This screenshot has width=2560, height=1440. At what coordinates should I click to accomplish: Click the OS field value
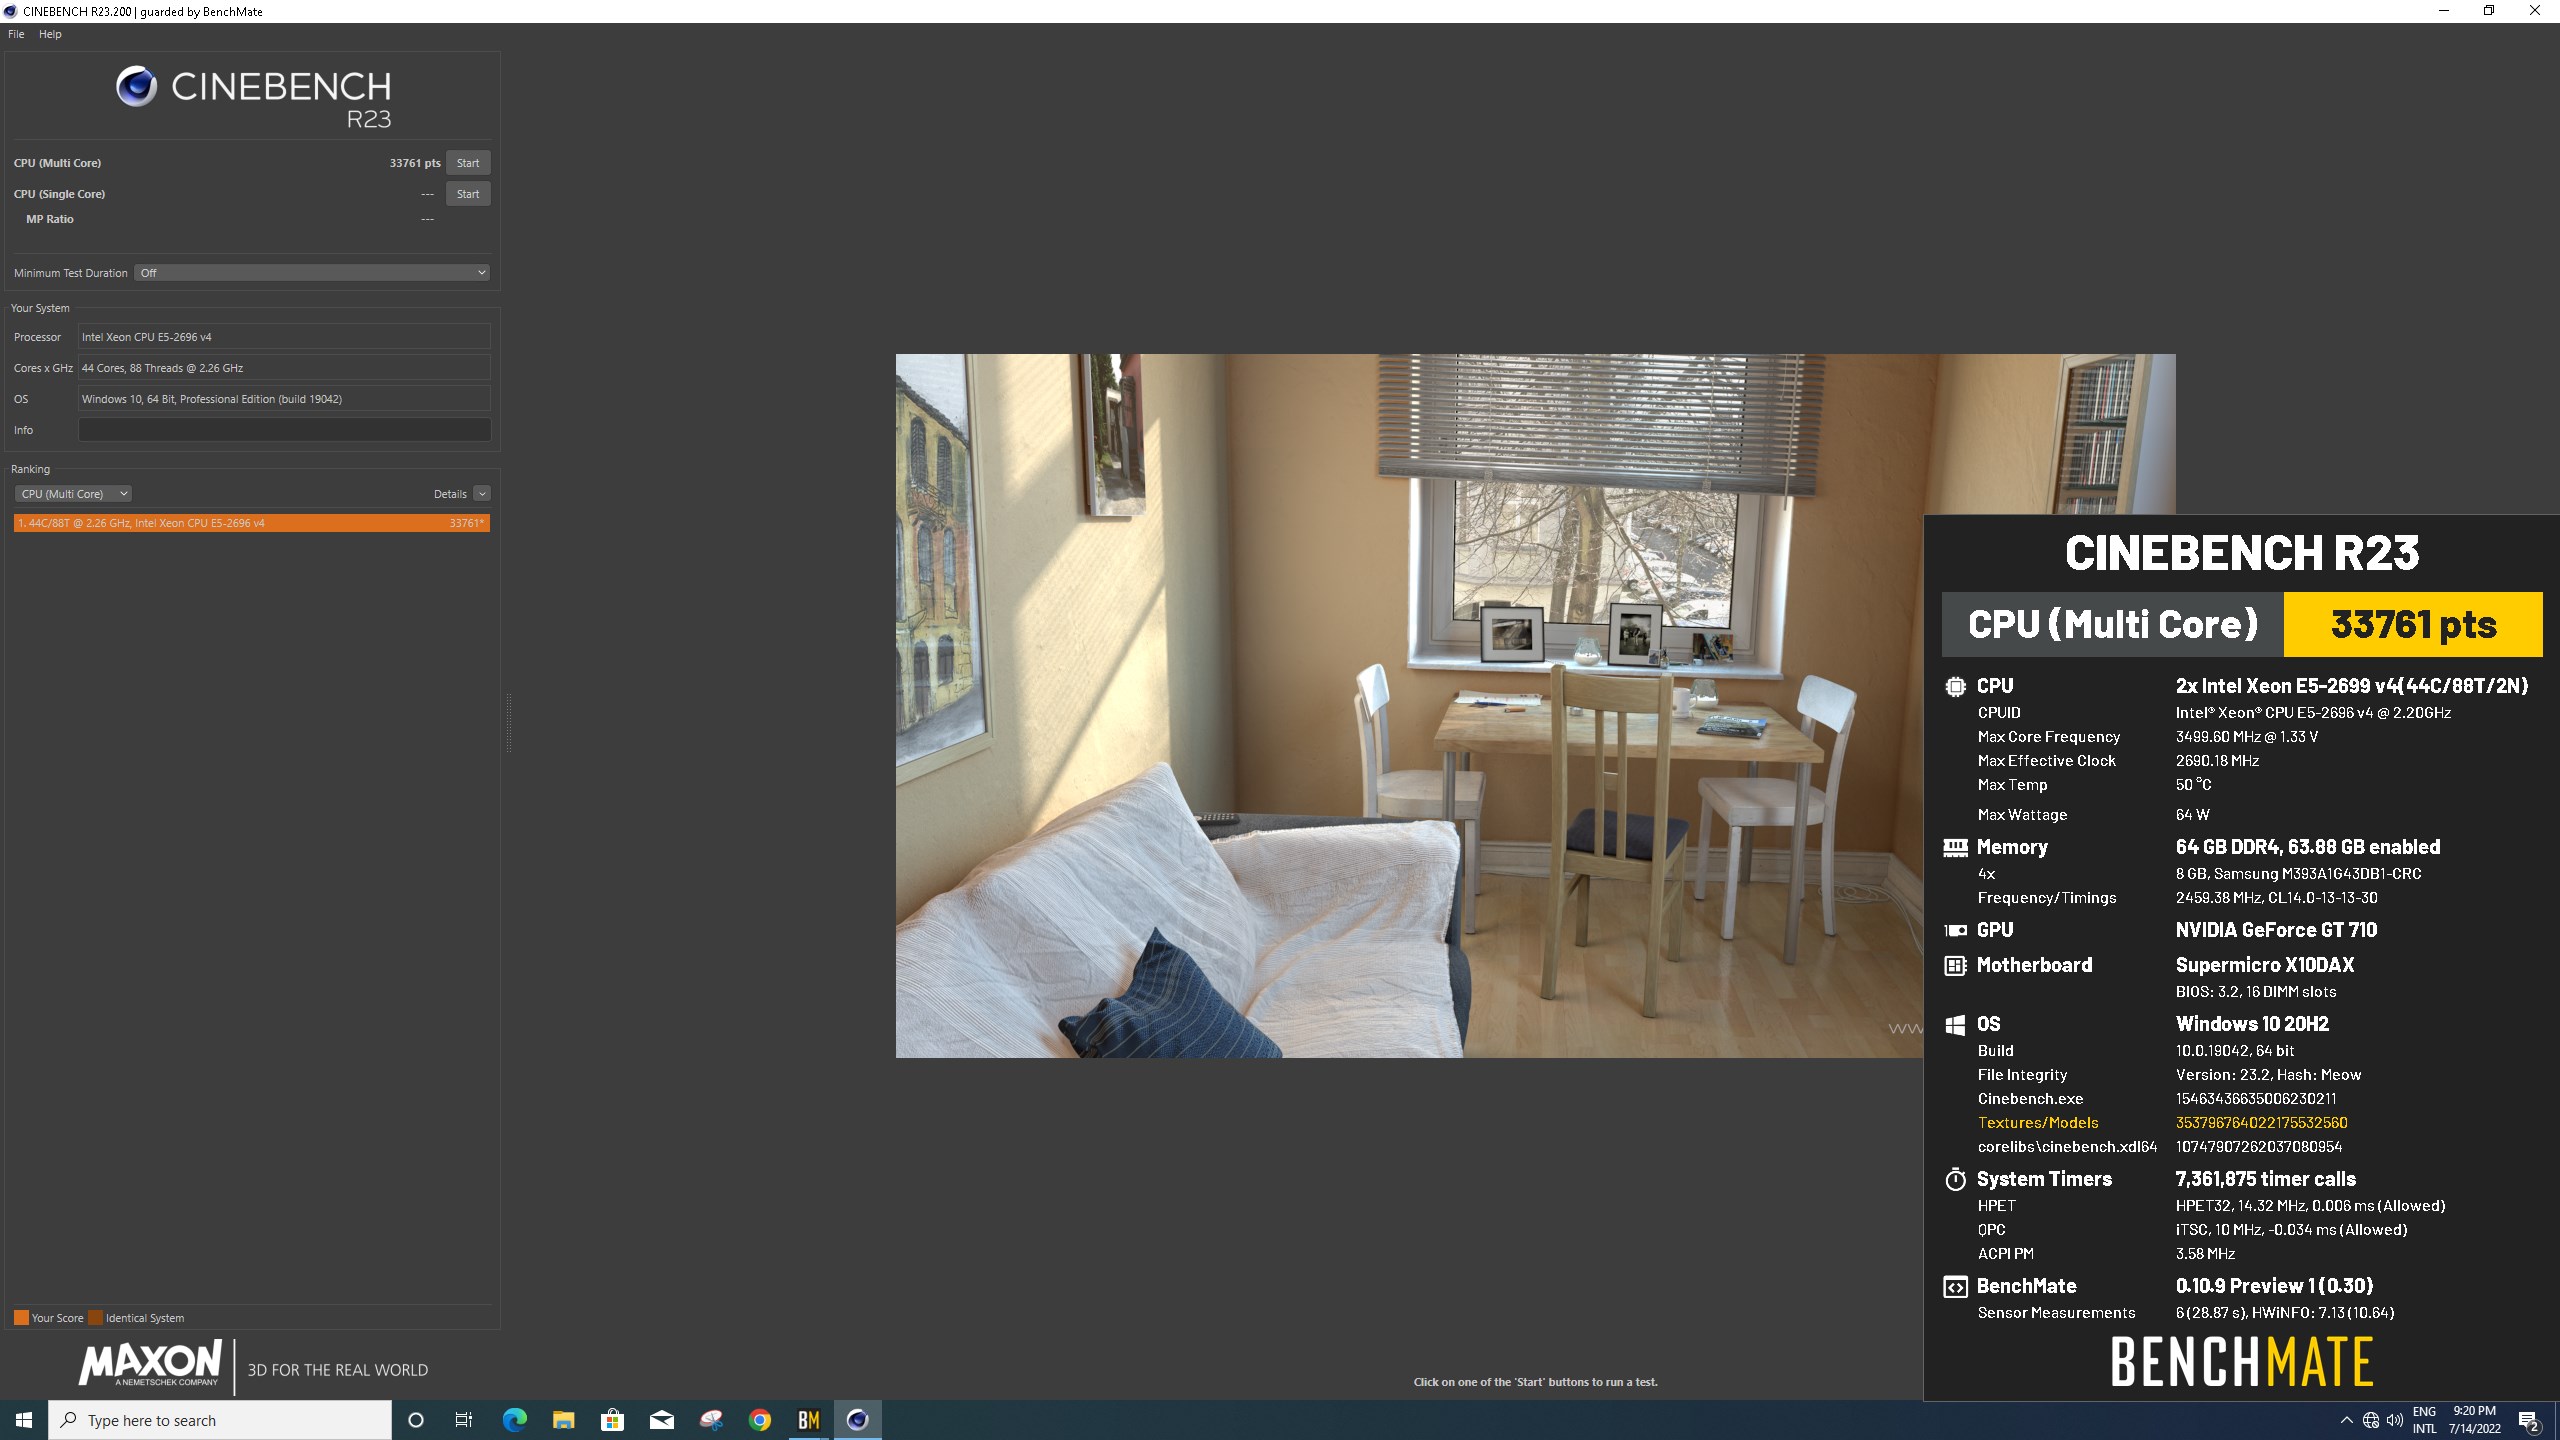tap(284, 399)
